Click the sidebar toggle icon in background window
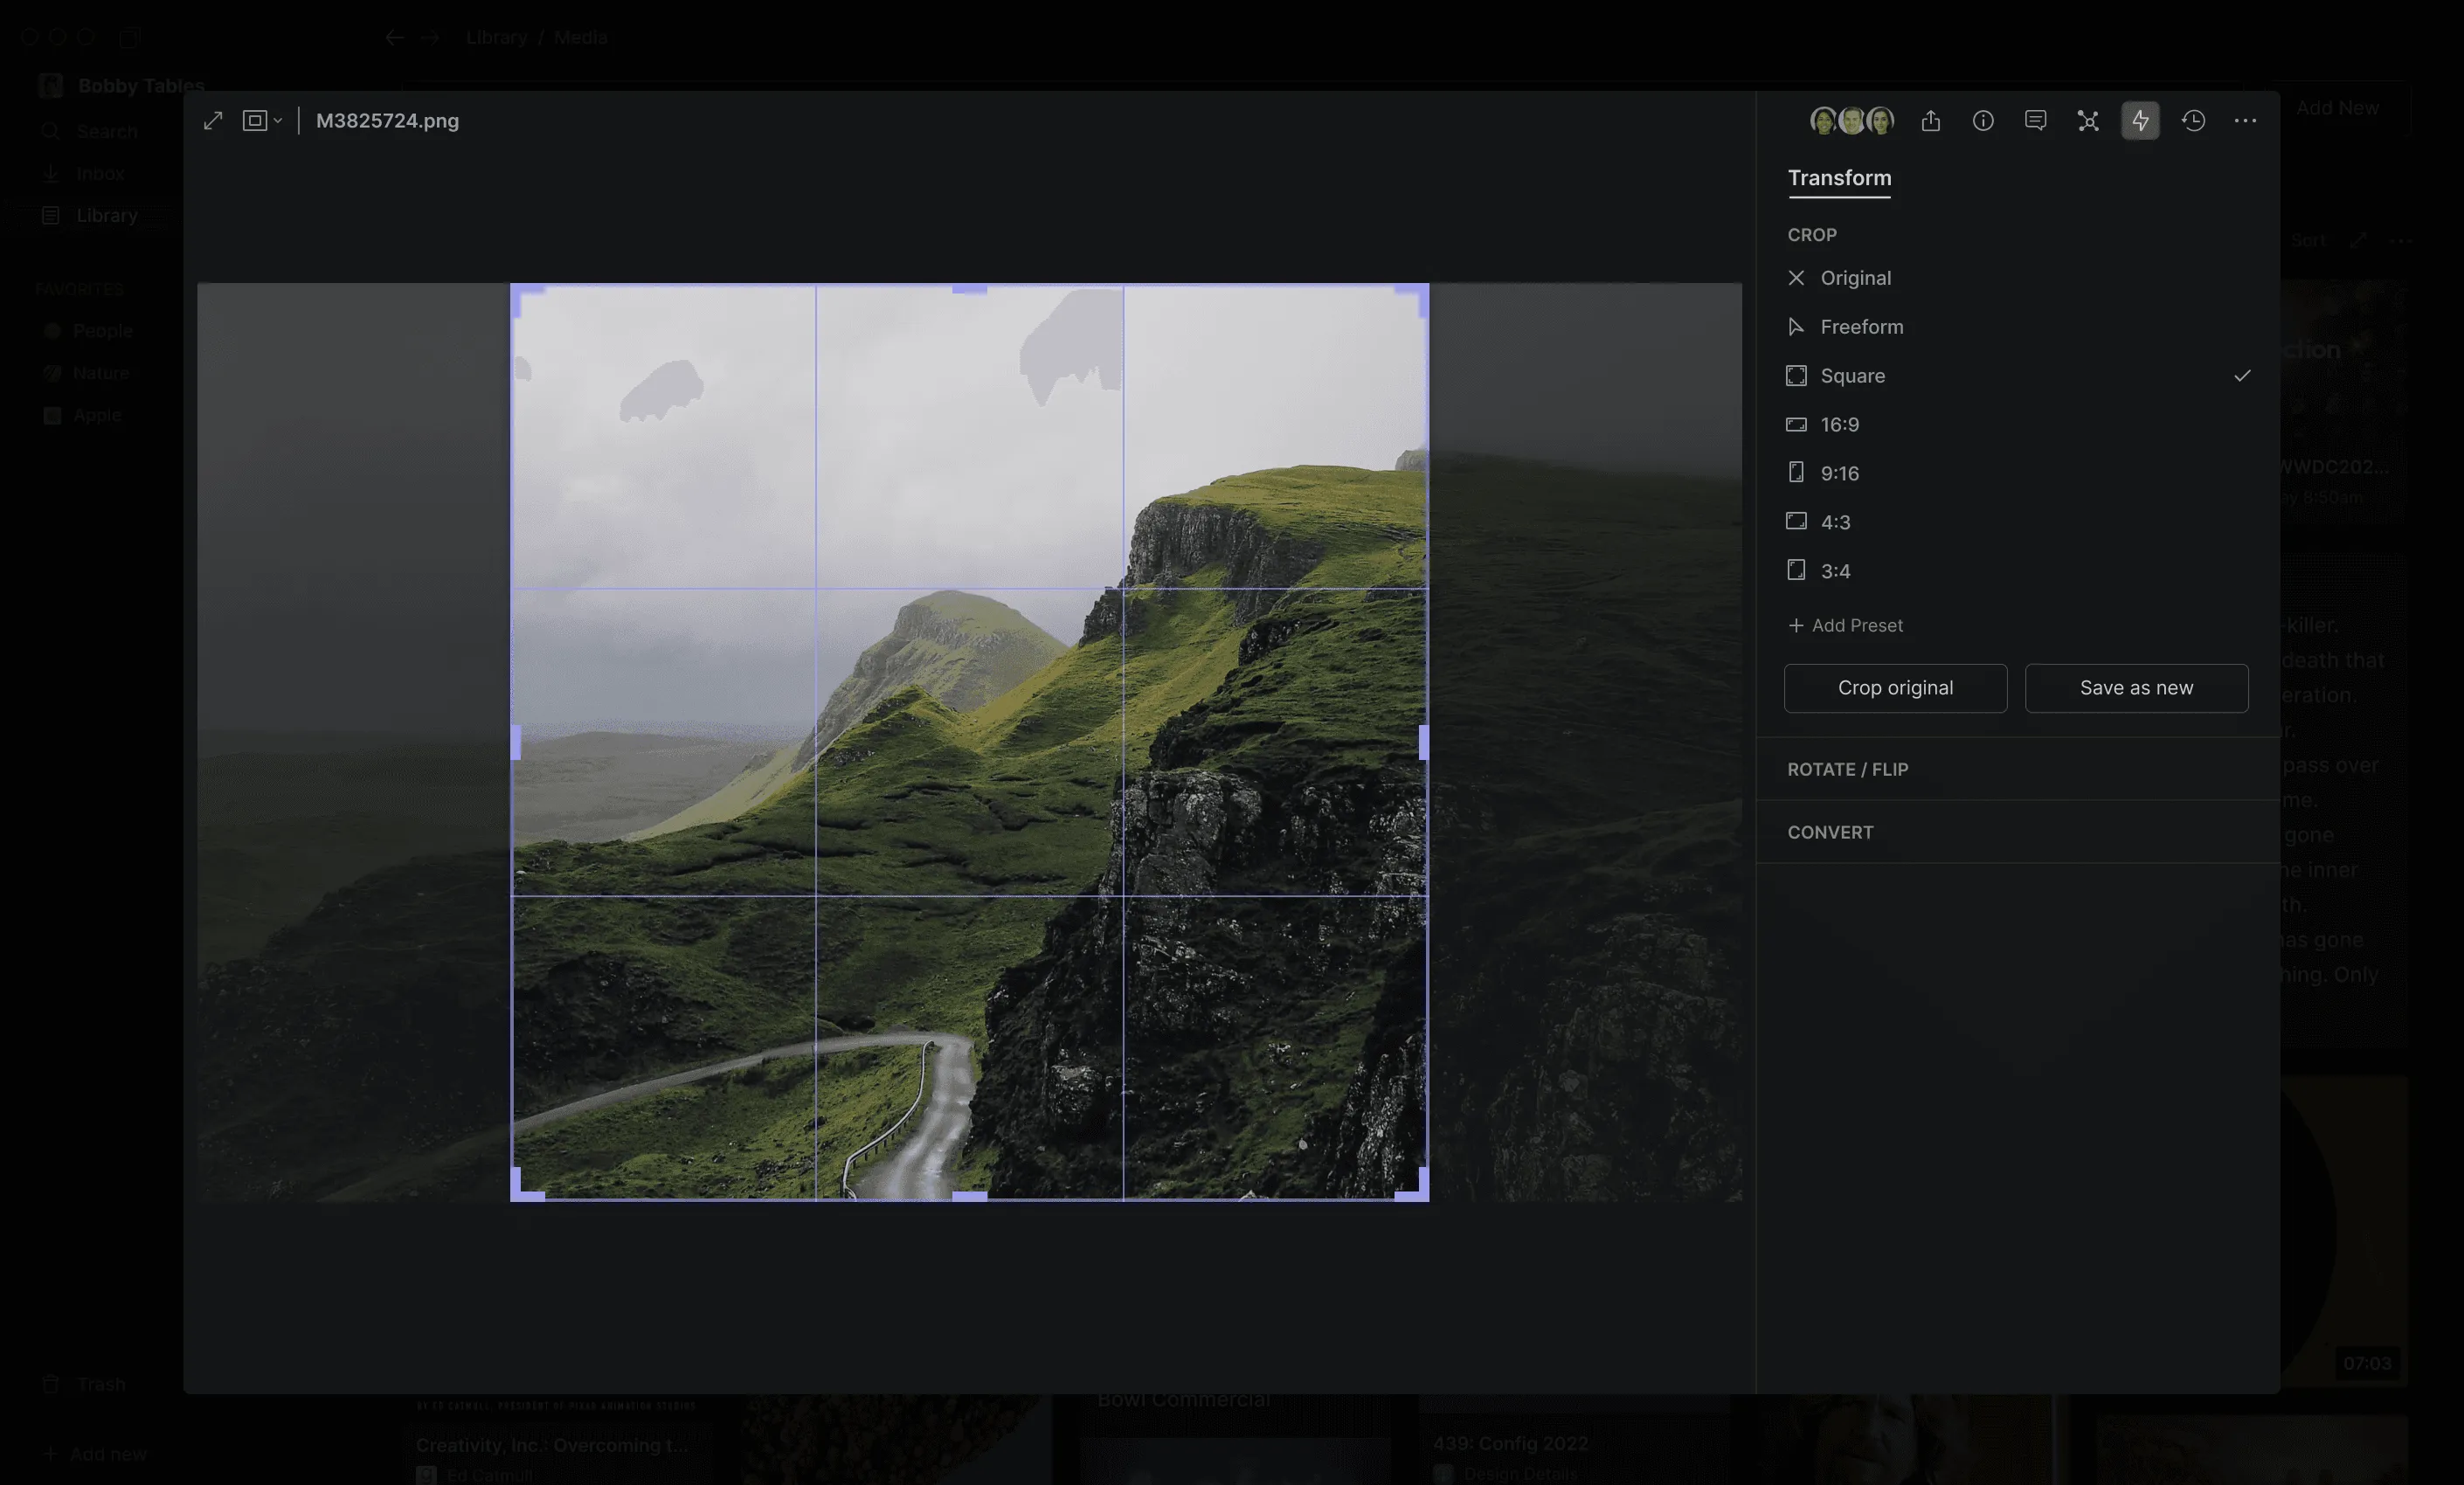 (129, 38)
